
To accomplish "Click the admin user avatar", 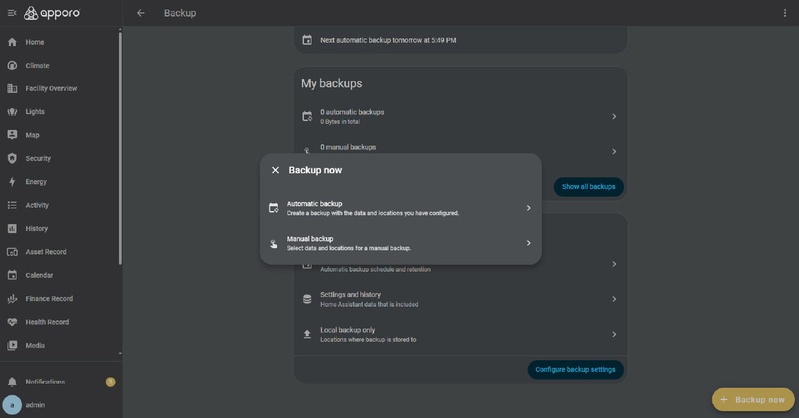I will (12, 405).
